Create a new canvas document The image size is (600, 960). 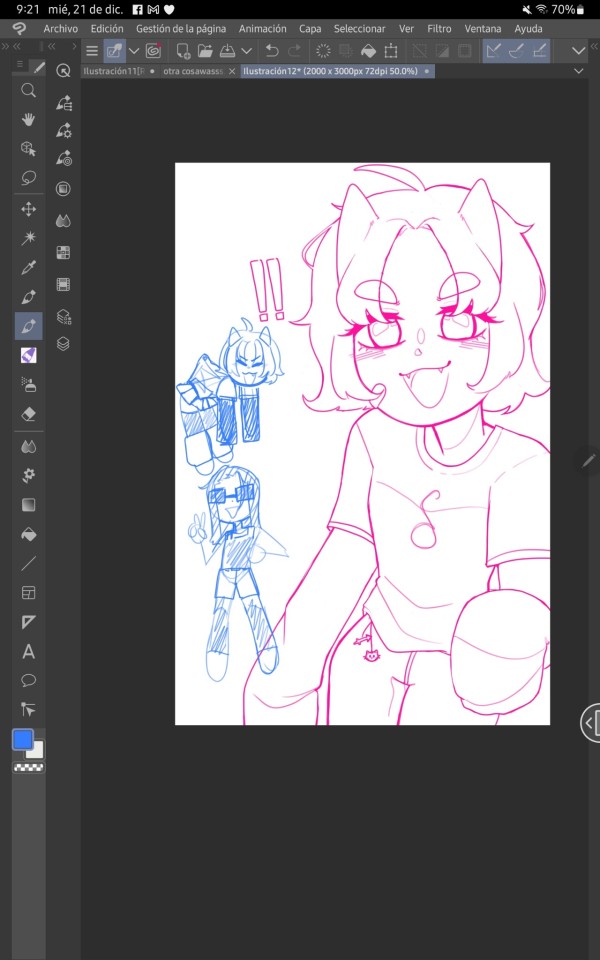pos(182,51)
